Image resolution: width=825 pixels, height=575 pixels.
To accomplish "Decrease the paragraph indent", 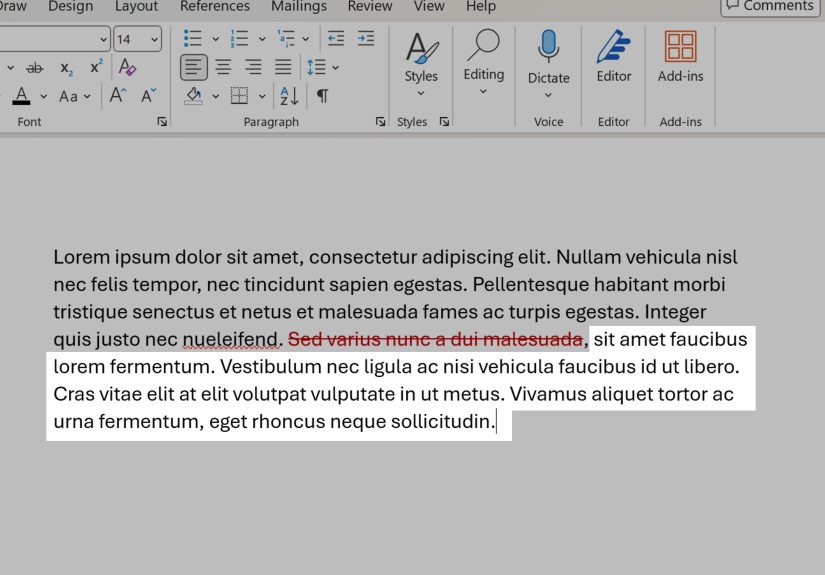I will (336, 38).
